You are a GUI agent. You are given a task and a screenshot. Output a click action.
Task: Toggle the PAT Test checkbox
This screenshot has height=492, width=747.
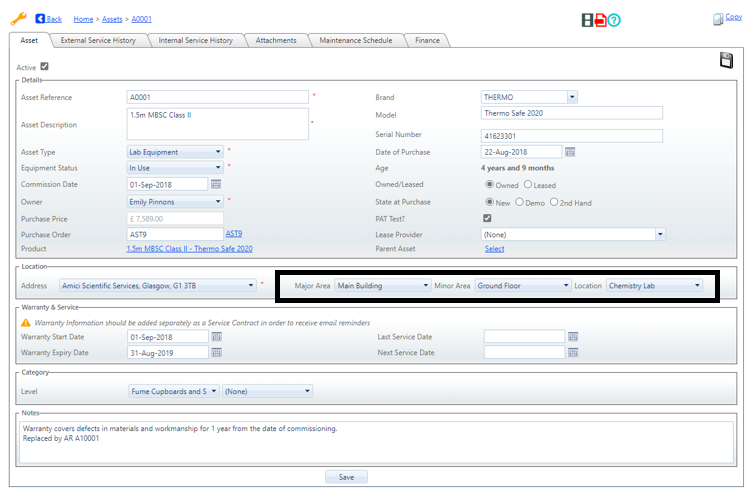pos(487,218)
